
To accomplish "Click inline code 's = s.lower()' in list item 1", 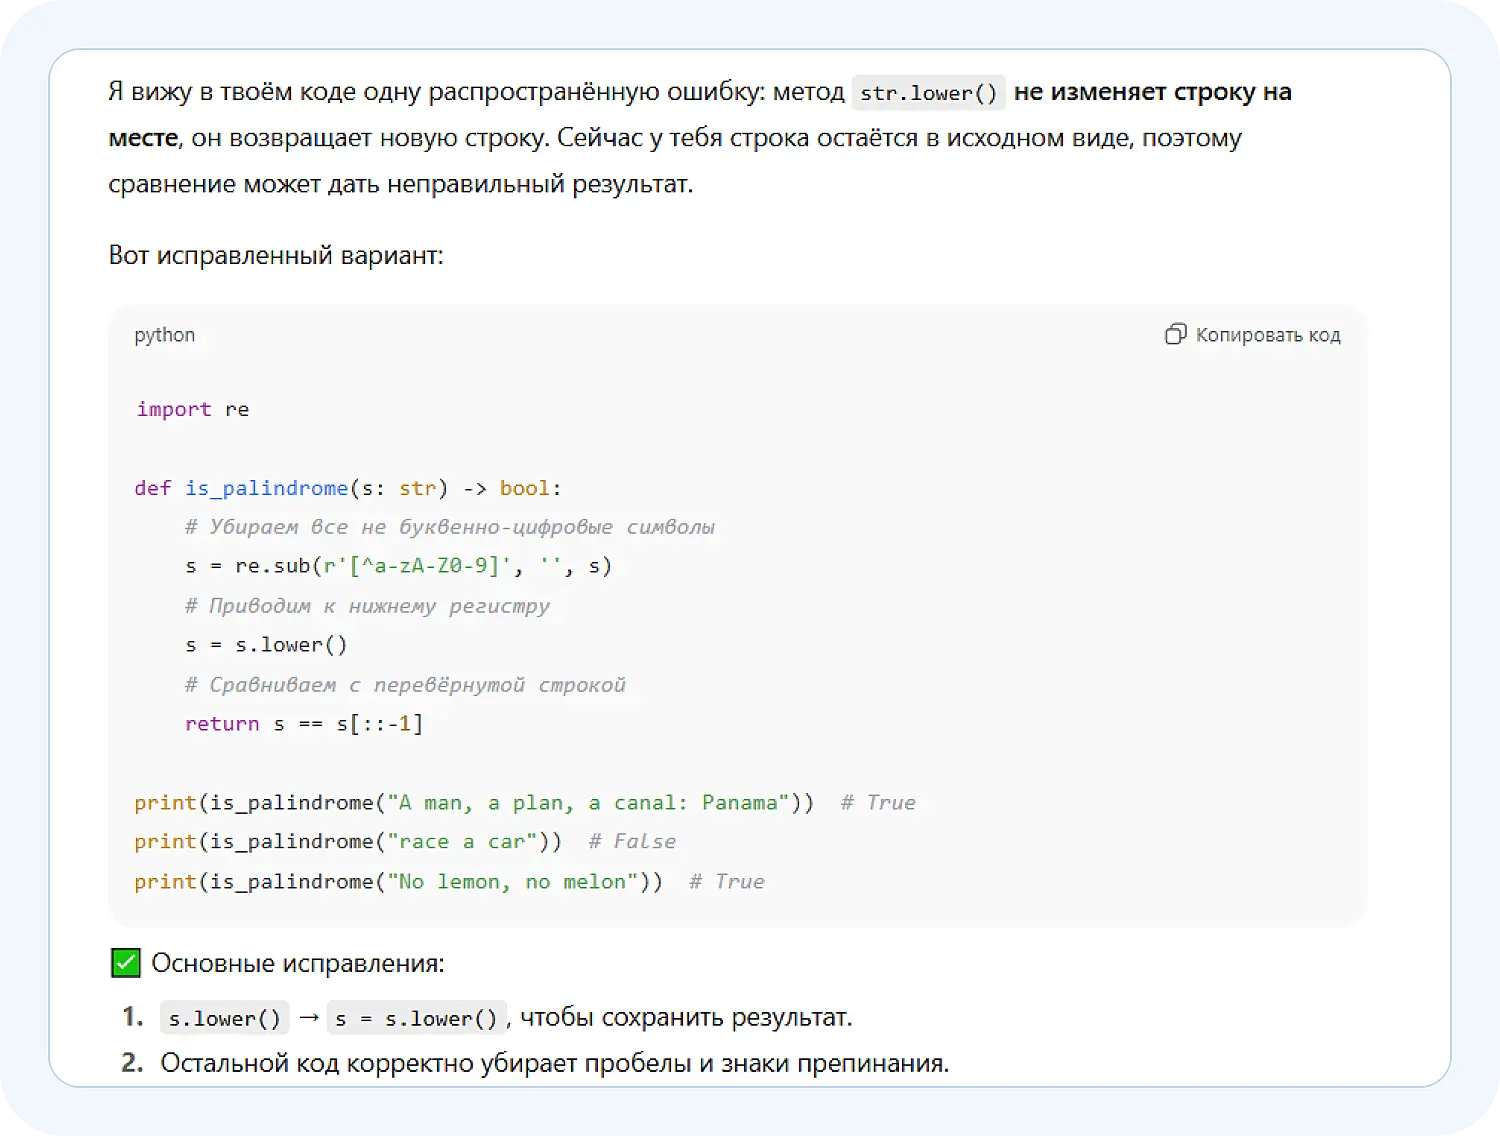I will click(x=417, y=1018).
